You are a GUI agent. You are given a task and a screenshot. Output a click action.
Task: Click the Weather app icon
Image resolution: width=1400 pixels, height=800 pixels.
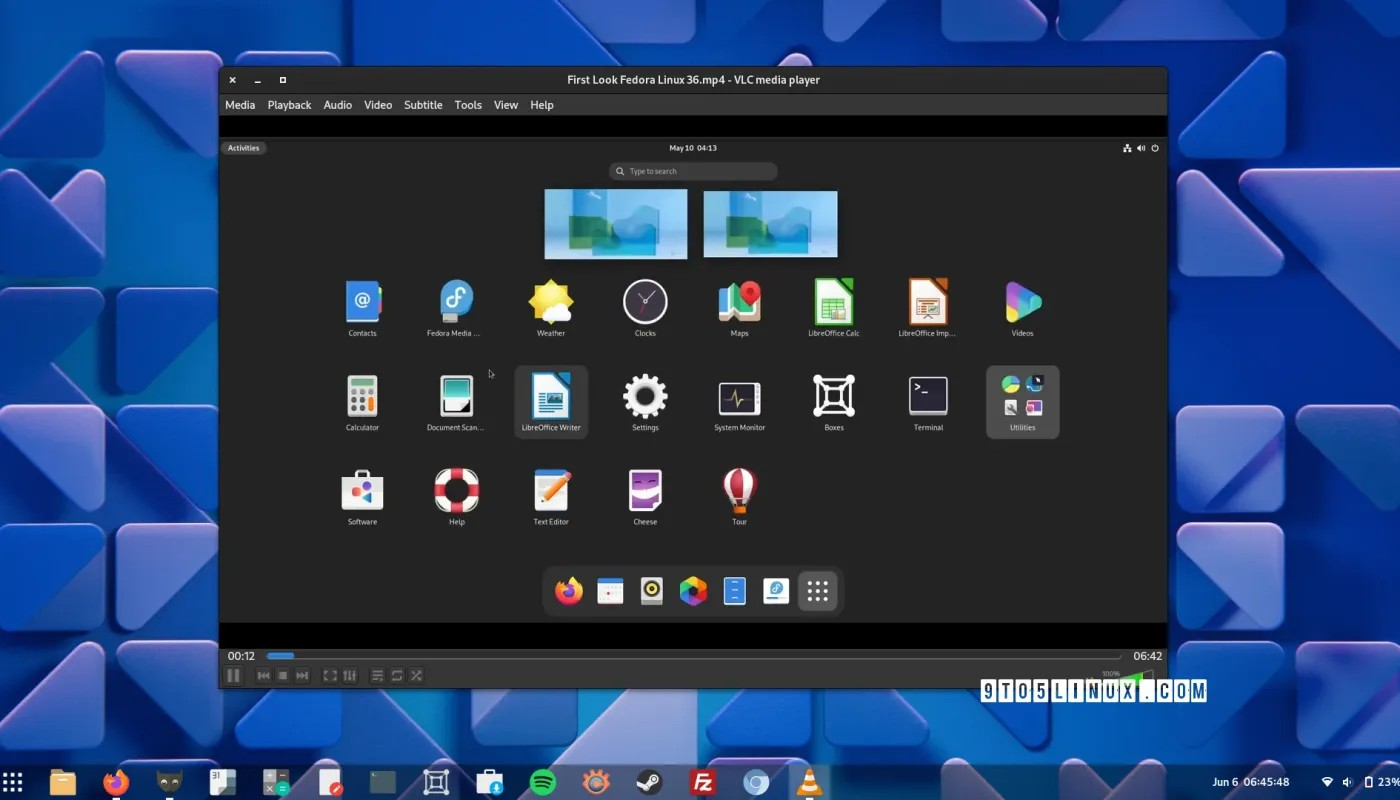pos(551,301)
